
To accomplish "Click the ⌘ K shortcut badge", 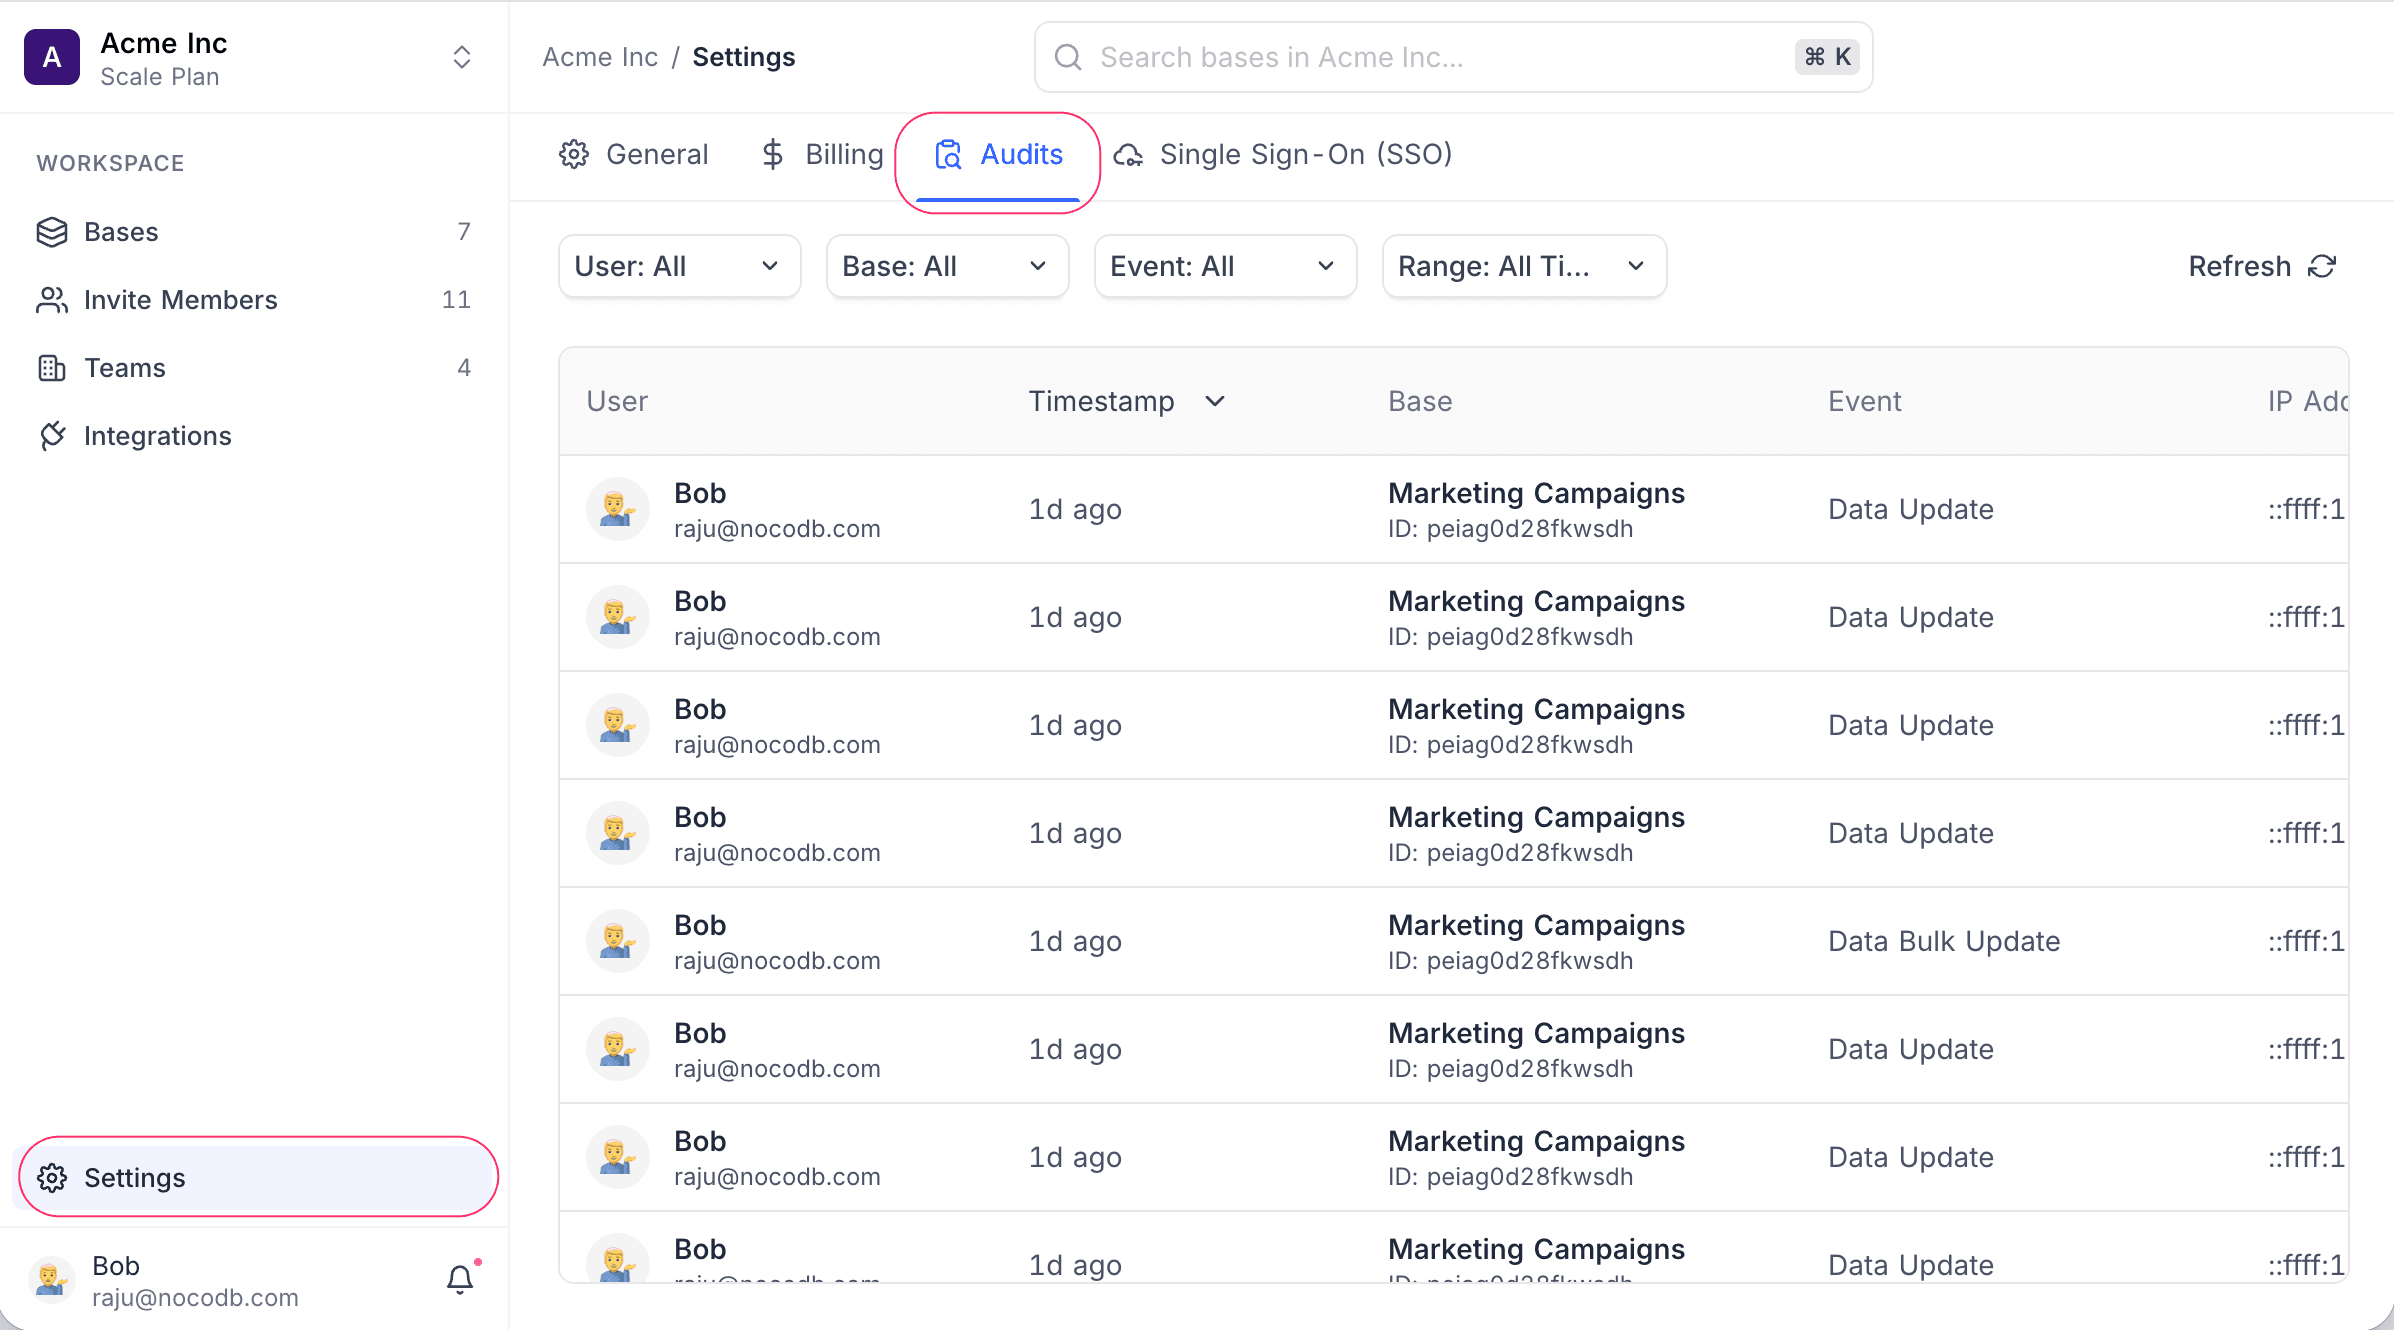I will click(1828, 57).
